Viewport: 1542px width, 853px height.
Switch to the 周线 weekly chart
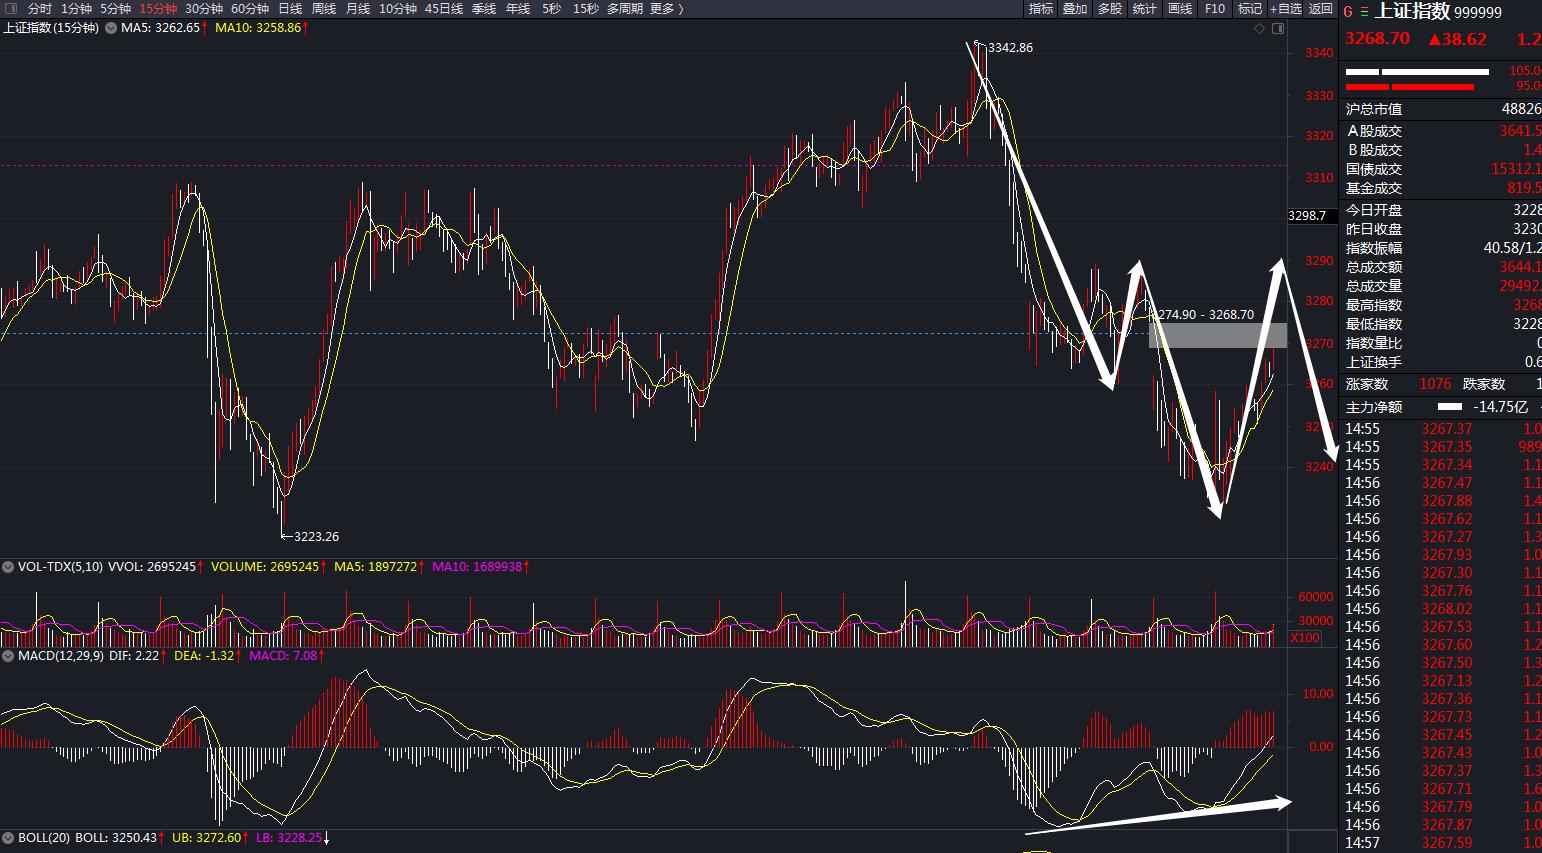tap(324, 8)
